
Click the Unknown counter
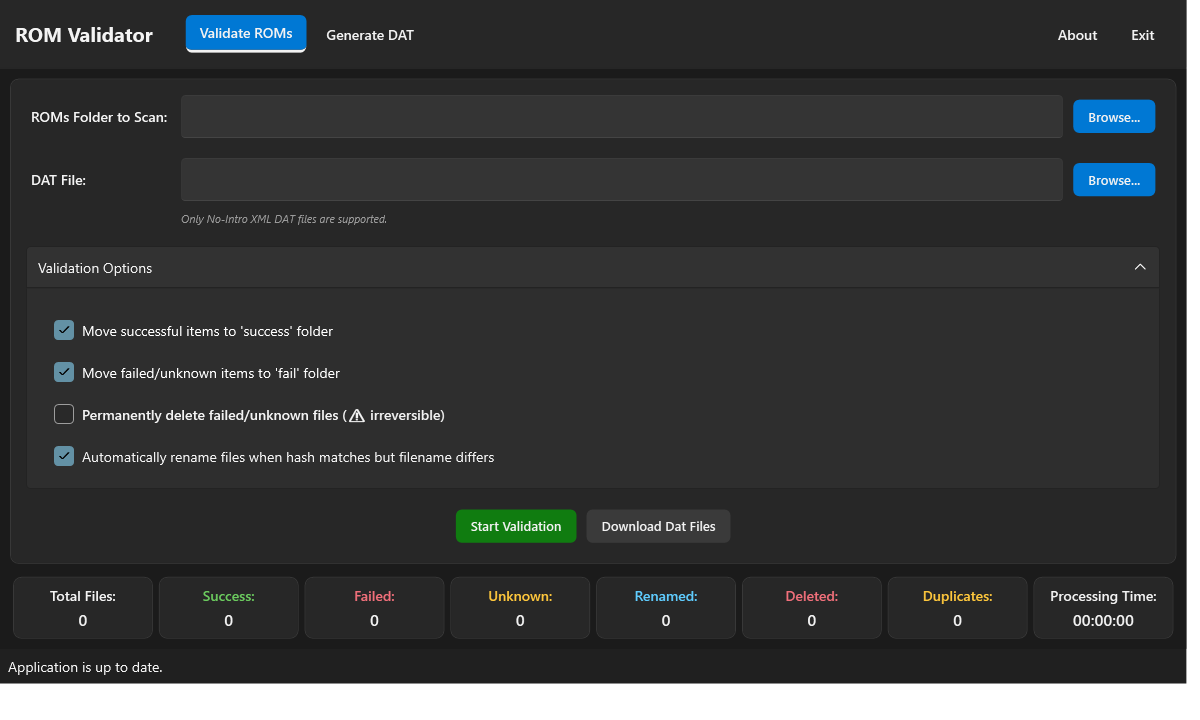[520, 608]
